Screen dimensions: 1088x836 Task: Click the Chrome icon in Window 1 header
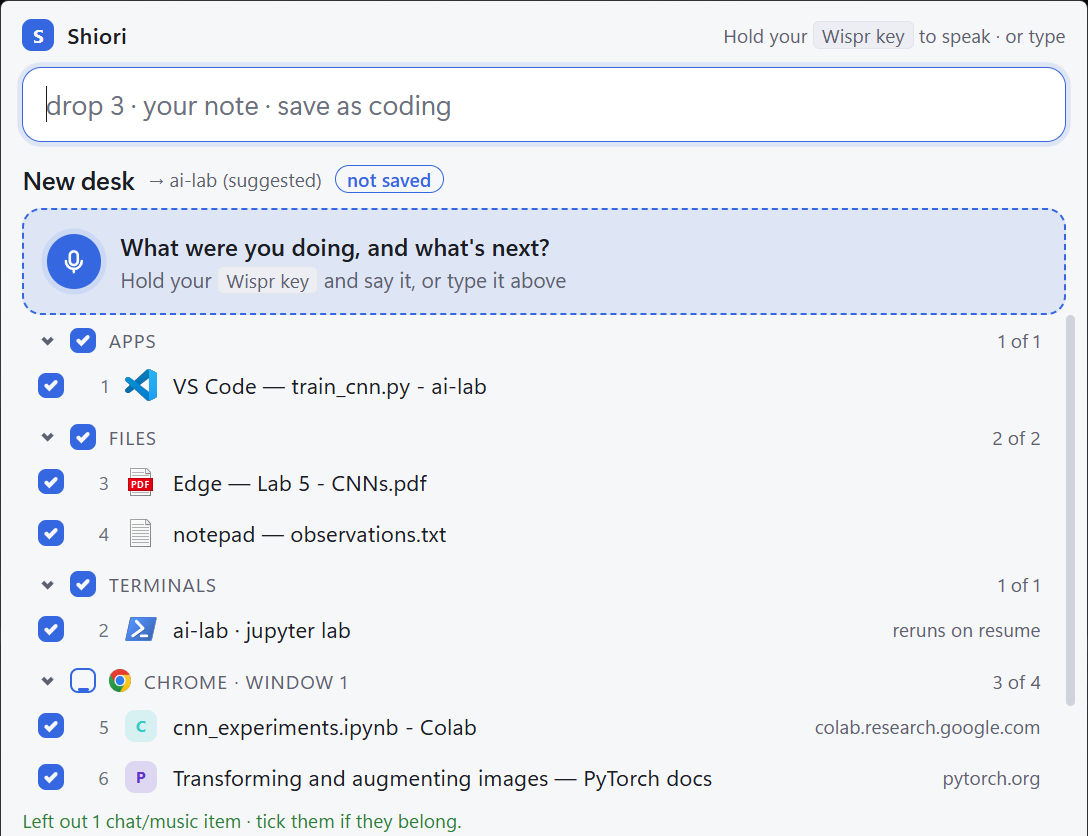click(x=120, y=681)
